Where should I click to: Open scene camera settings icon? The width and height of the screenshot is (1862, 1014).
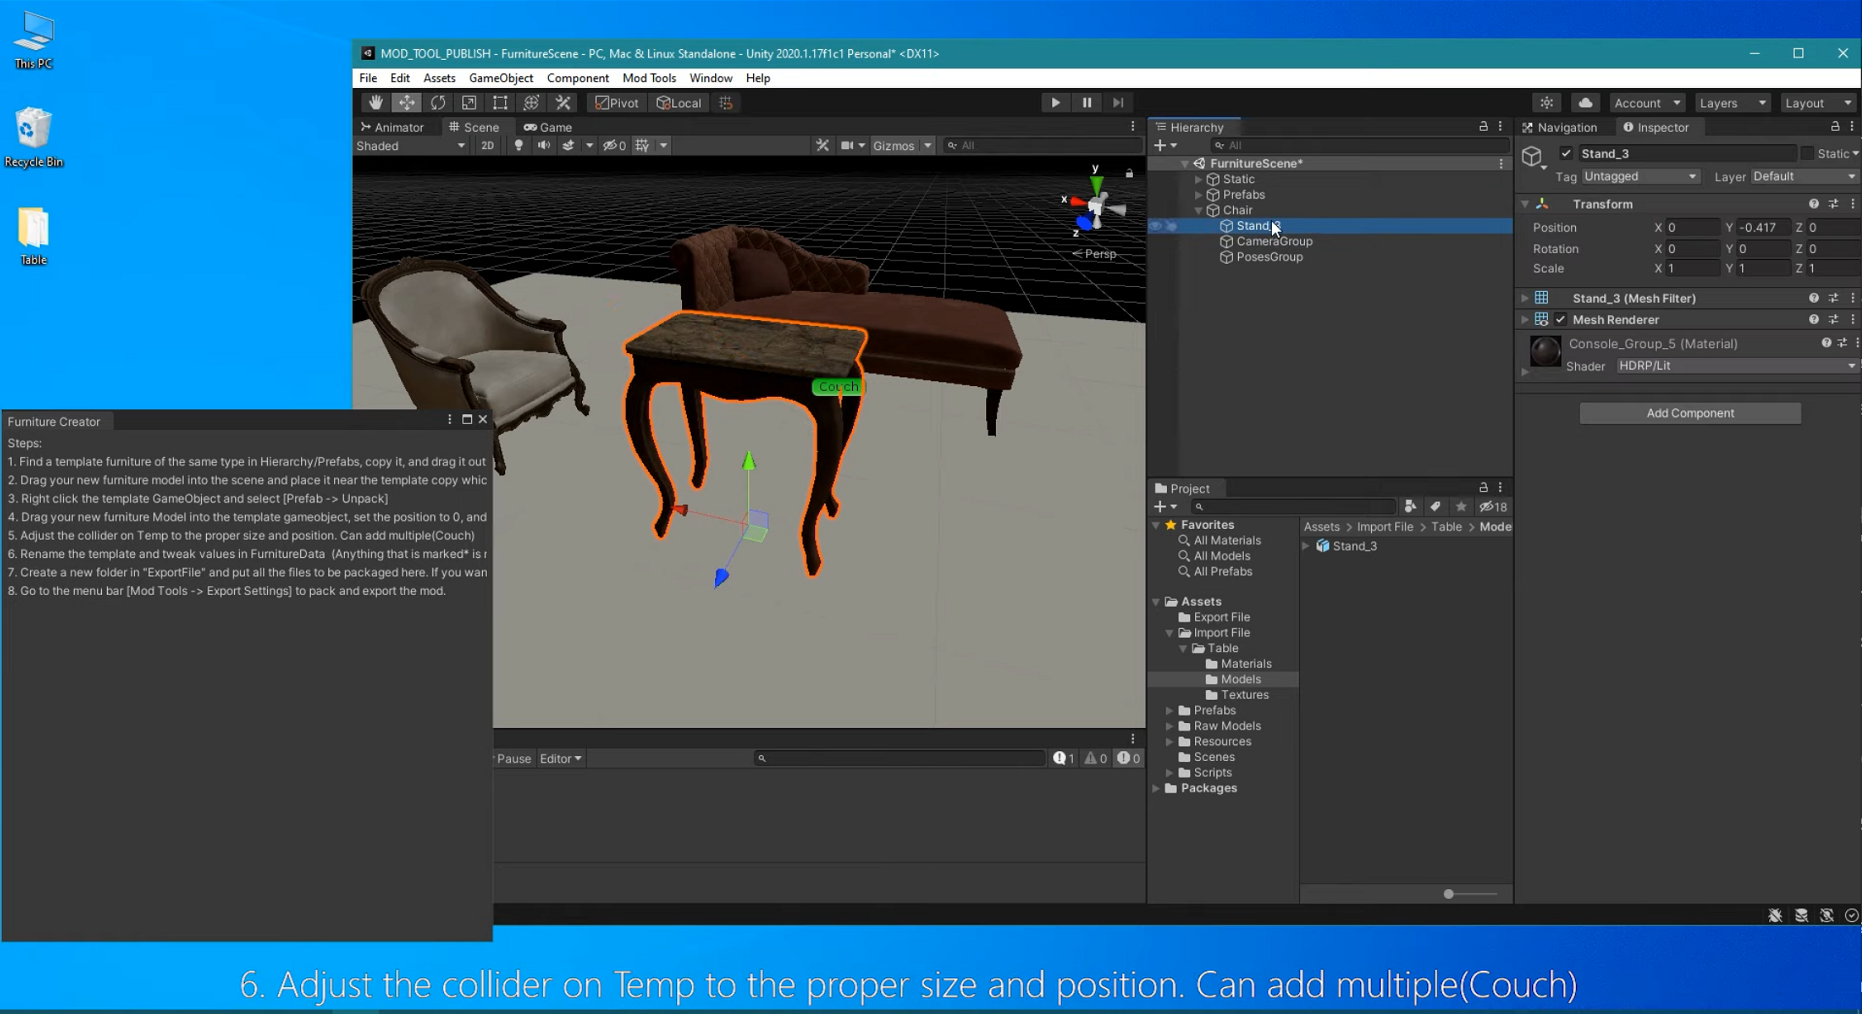coord(847,145)
